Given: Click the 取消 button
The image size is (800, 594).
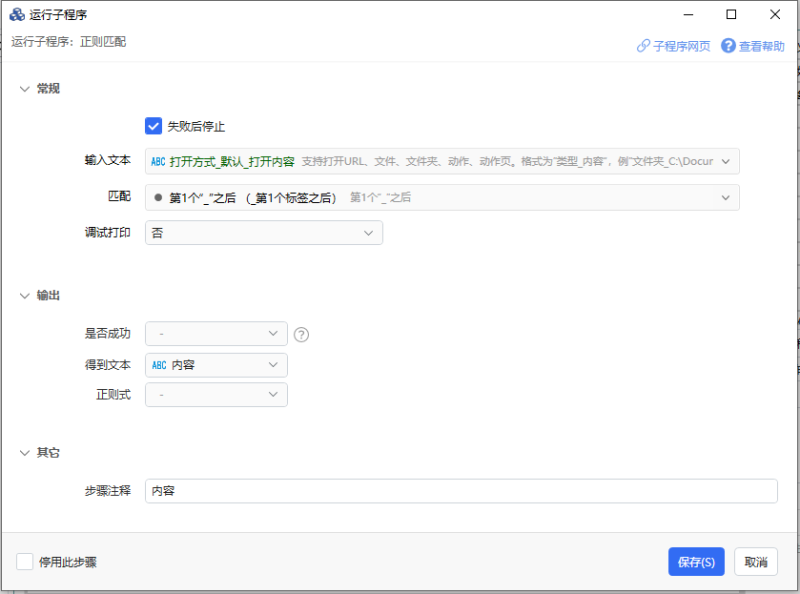Looking at the screenshot, I should (x=756, y=562).
